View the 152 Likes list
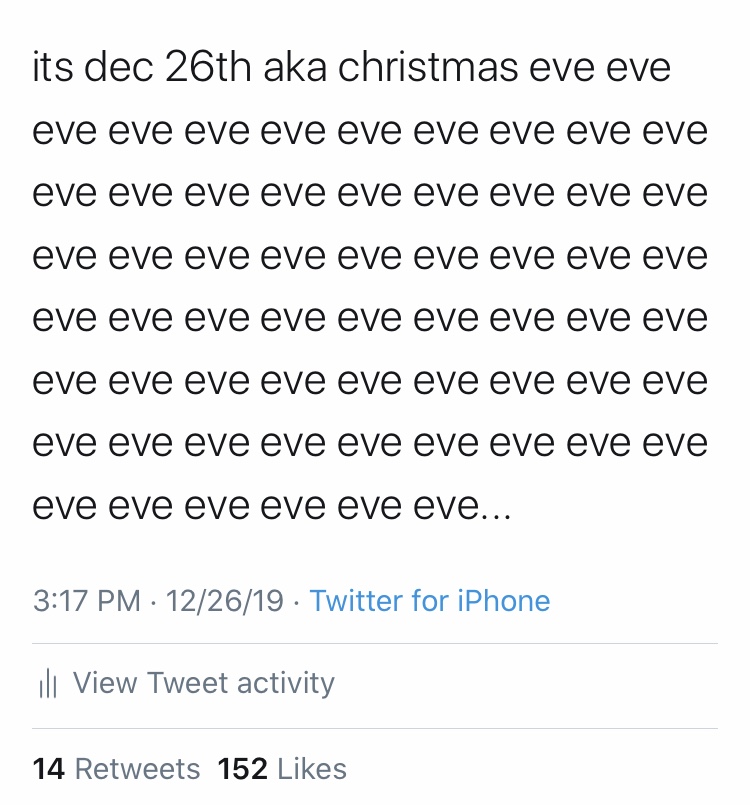Screen dimensions: 750x805 pos(282,769)
